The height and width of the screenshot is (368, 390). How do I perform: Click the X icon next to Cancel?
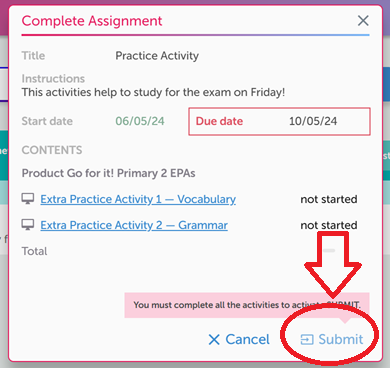pos(214,340)
